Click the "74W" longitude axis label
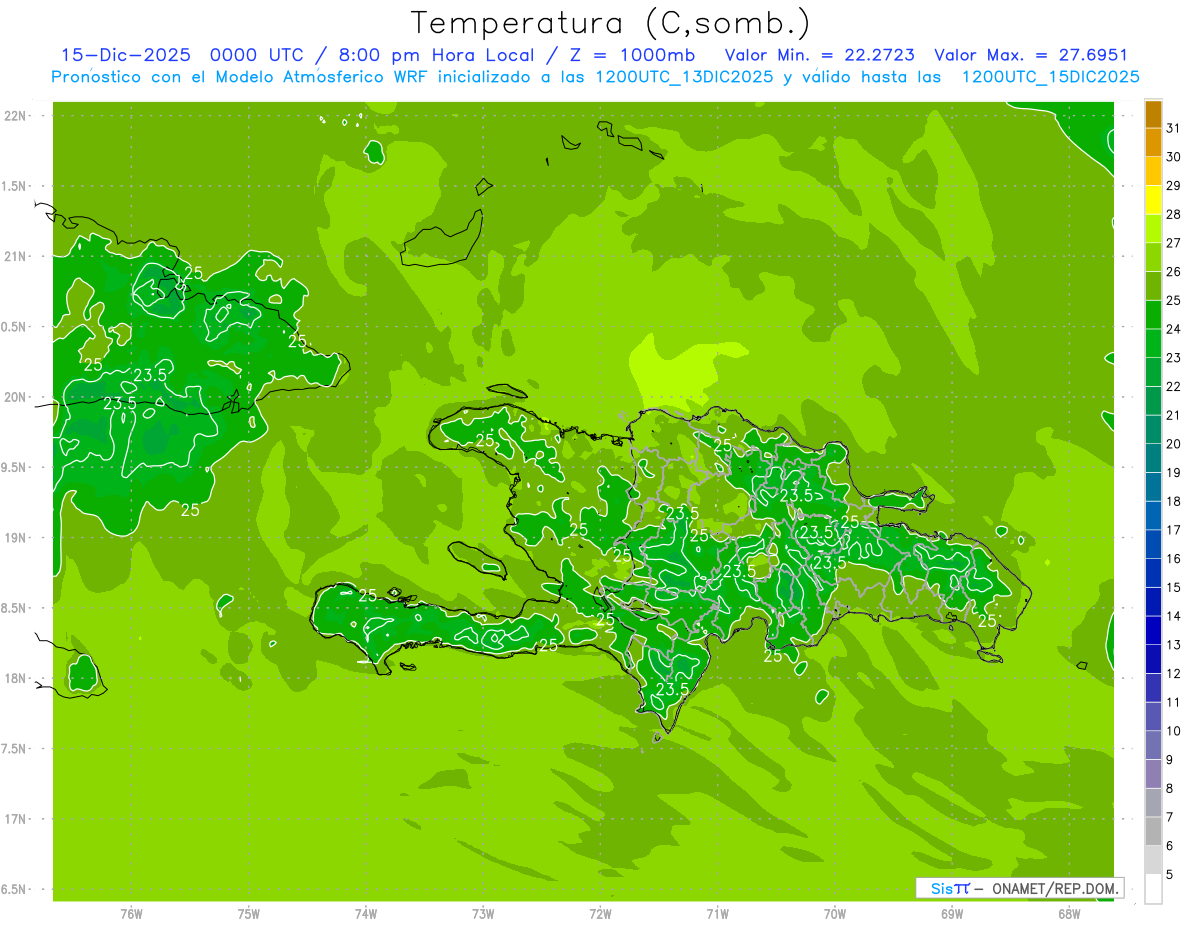Image resolution: width=1200 pixels, height=927 pixels. [366, 914]
